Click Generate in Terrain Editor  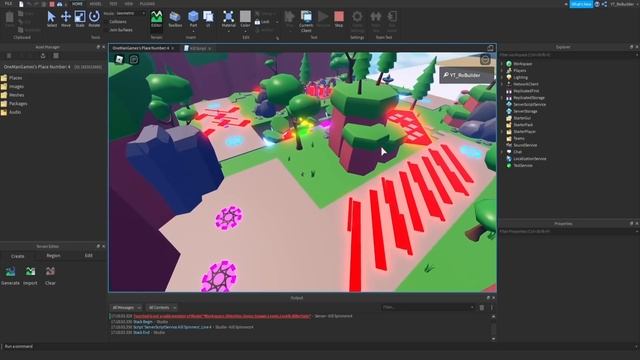tap(10, 276)
